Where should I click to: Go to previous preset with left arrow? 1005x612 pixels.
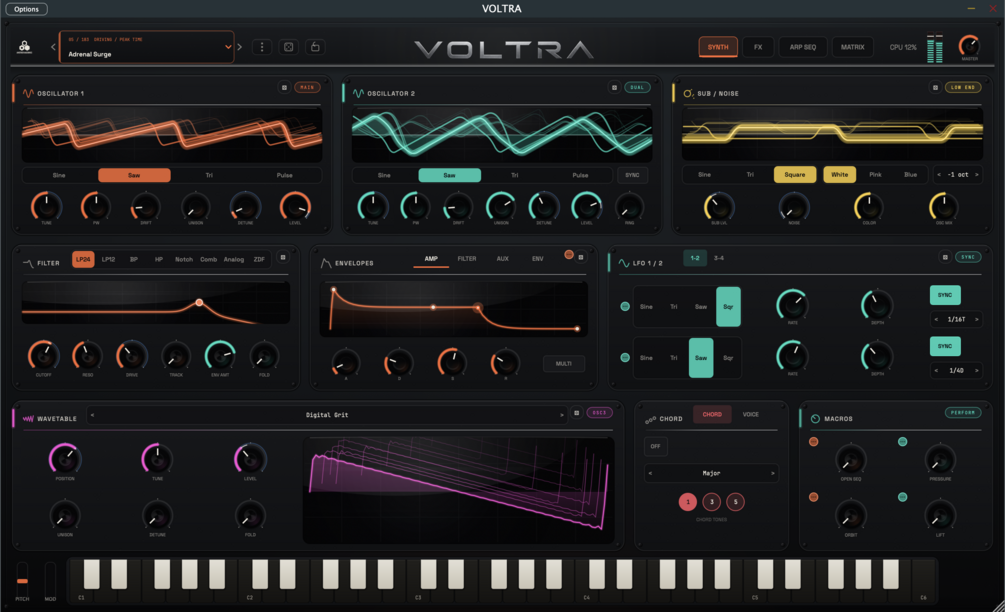pyautogui.click(x=53, y=47)
